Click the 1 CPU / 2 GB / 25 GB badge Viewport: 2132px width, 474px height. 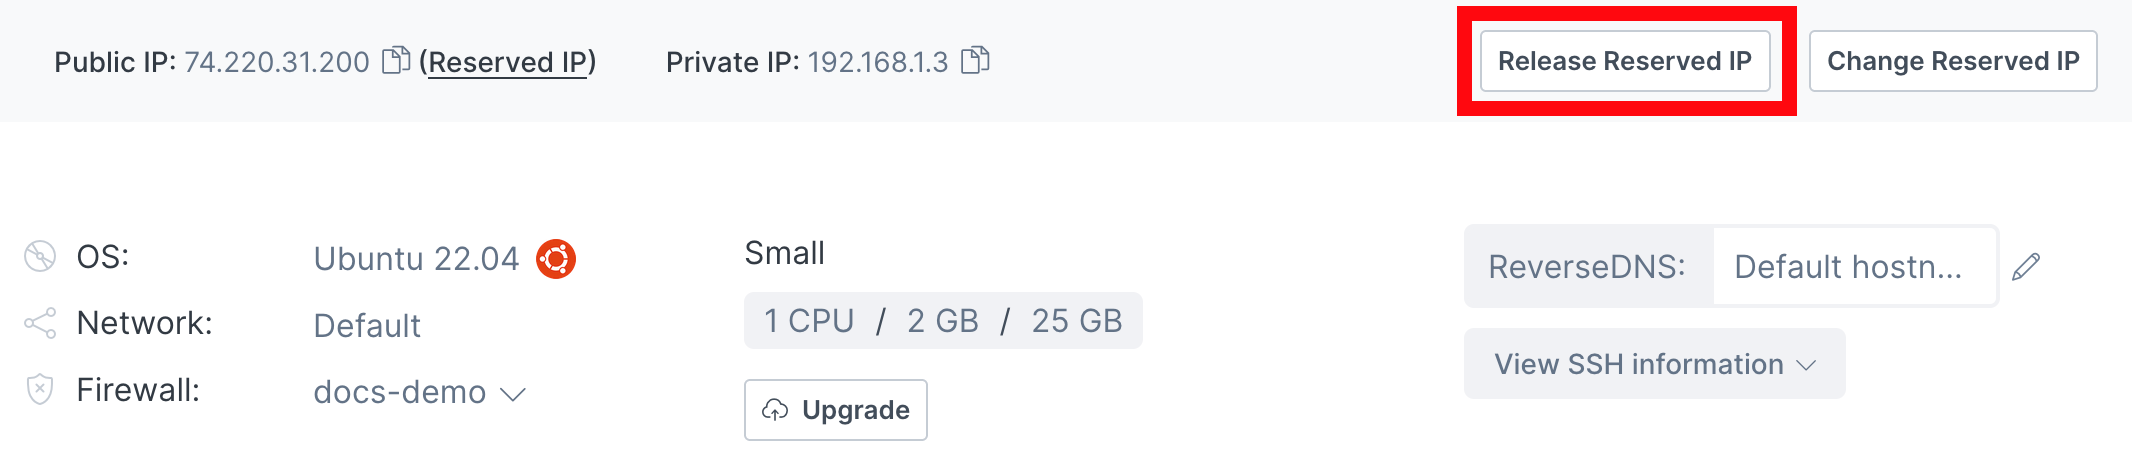tap(943, 321)
